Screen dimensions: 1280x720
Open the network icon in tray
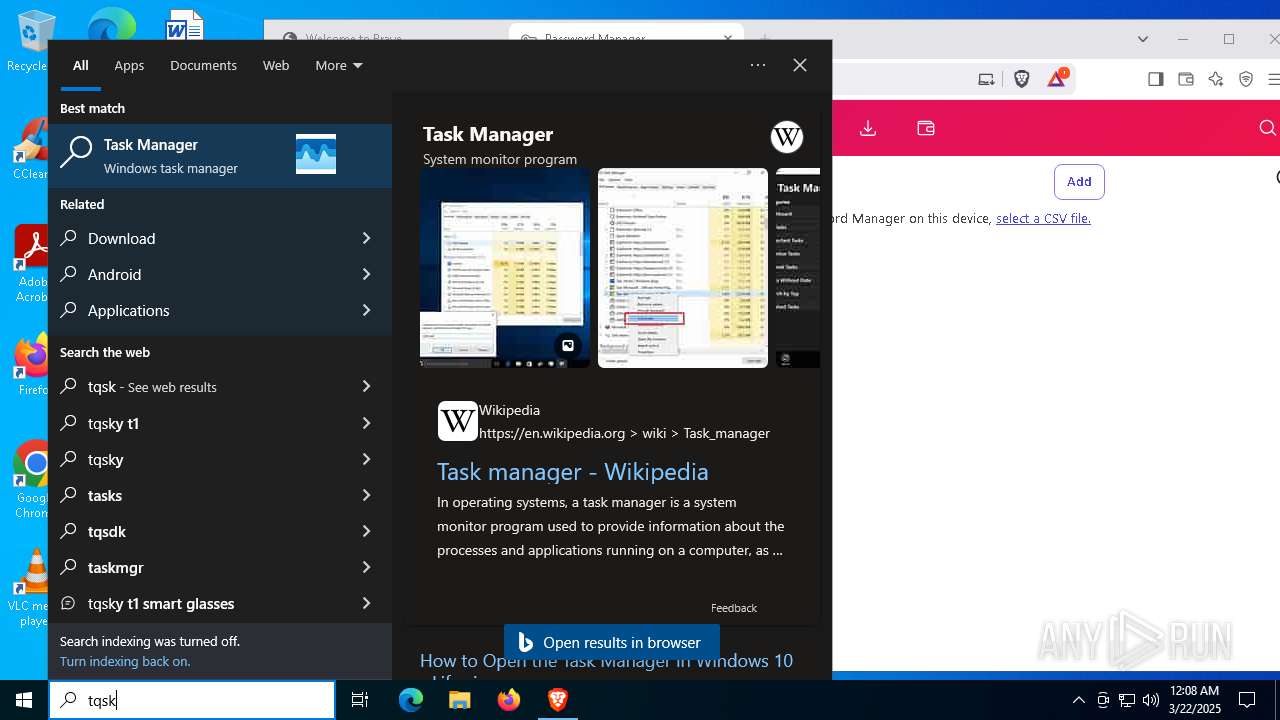(x=1127, y=700)
